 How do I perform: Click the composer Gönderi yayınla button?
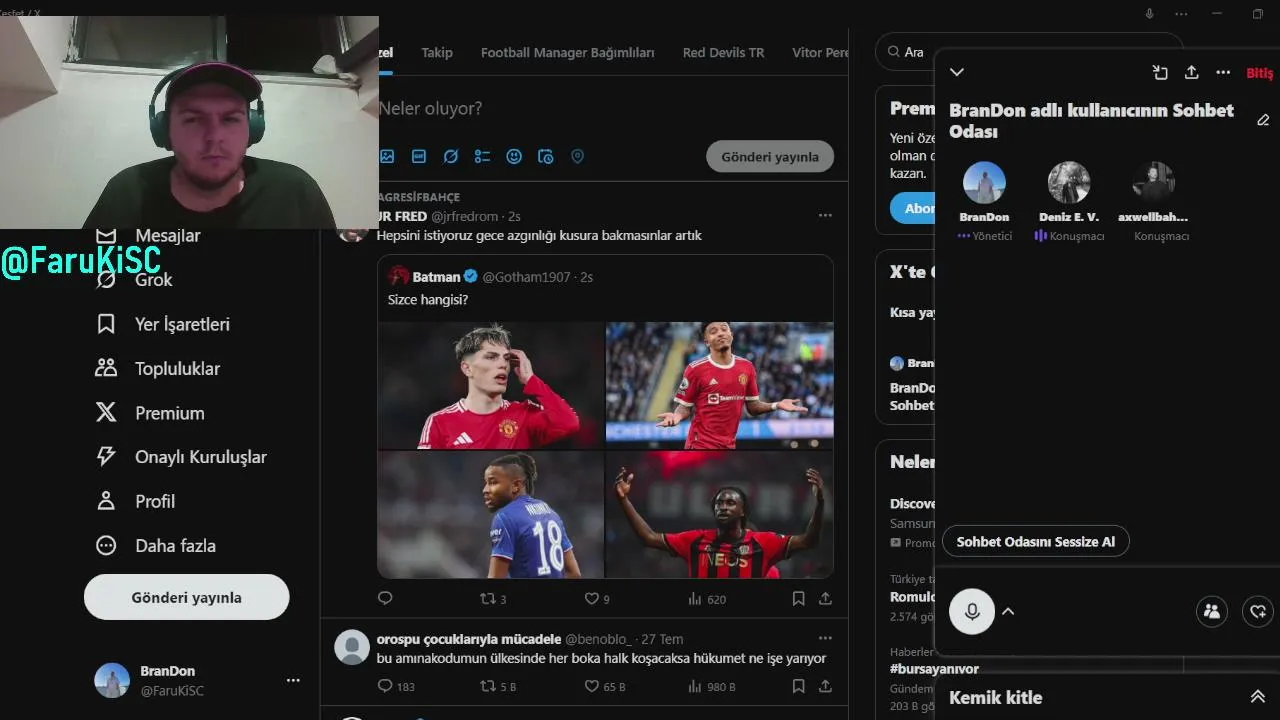pos(770,156)
